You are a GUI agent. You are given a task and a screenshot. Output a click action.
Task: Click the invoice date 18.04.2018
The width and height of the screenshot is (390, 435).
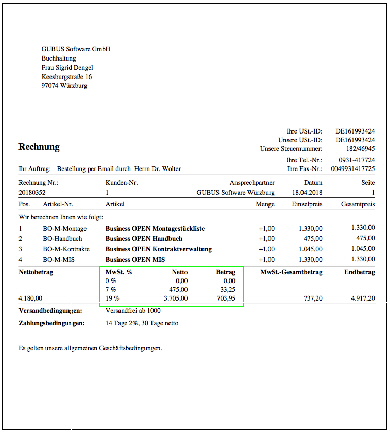click(x=307, y=192)
